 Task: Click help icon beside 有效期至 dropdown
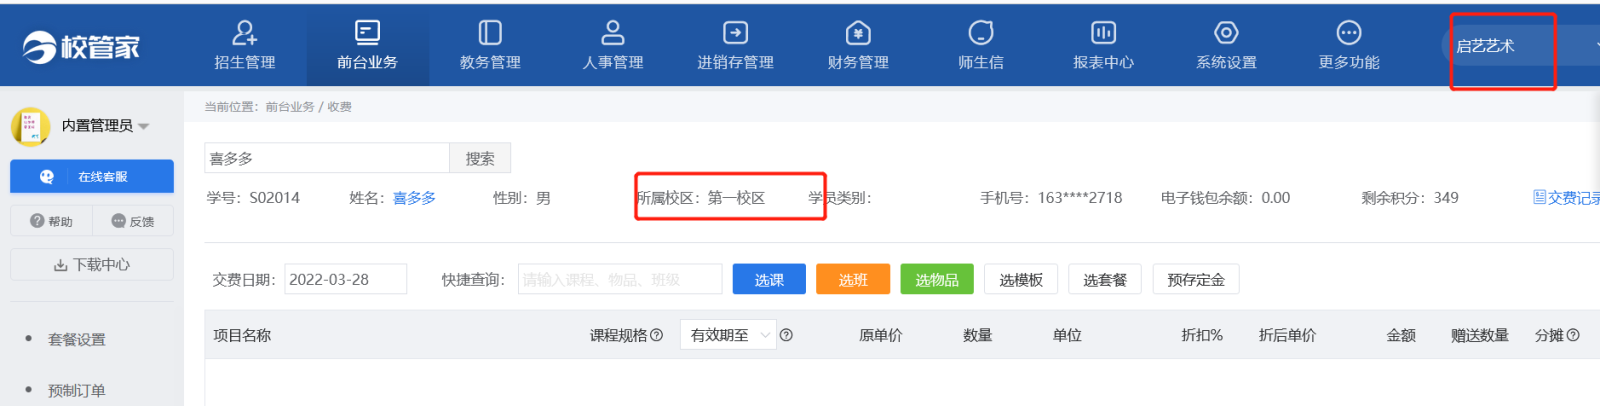click(x=786, y=336)
